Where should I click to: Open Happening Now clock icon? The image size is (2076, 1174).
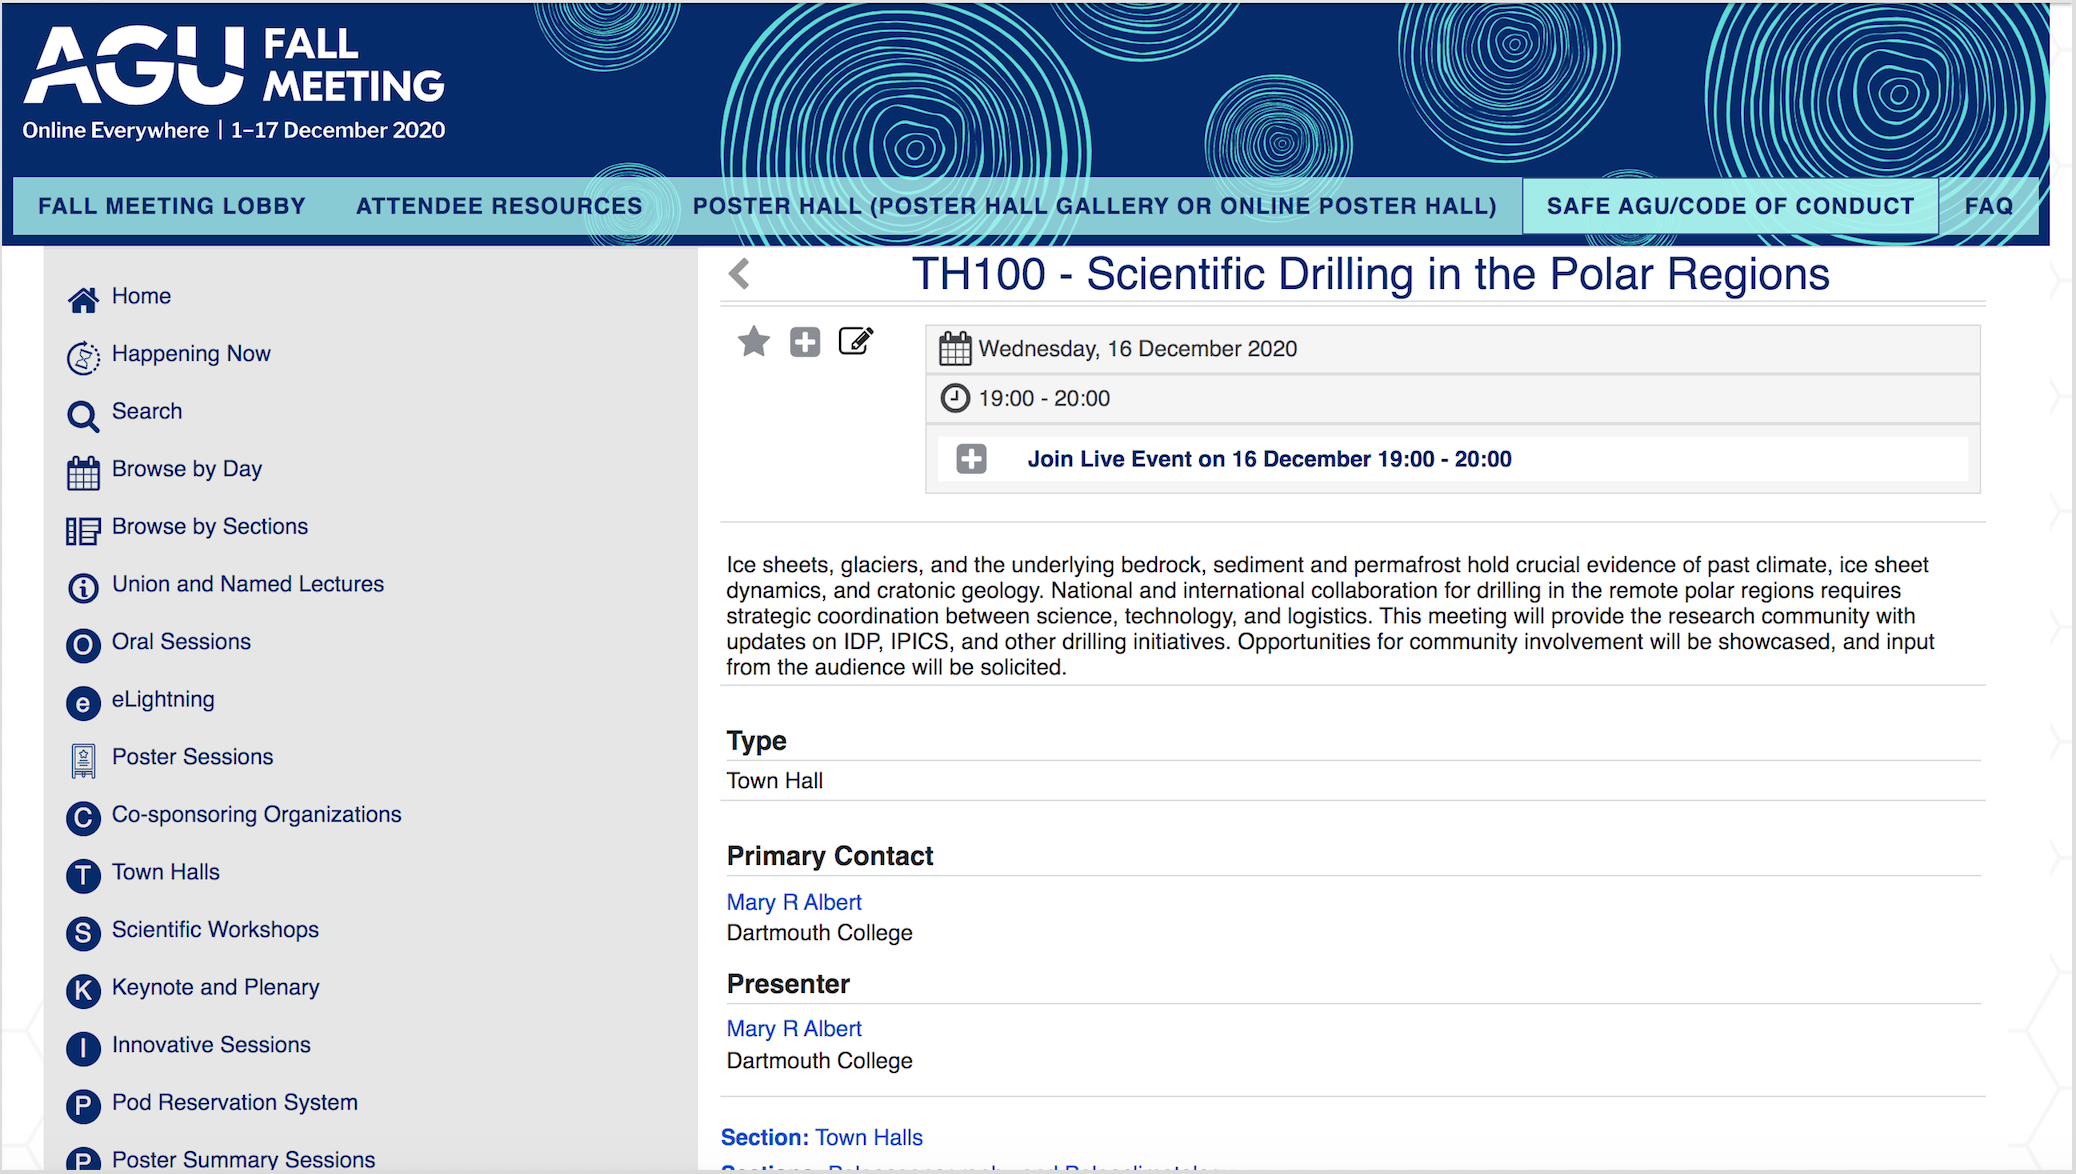83,357
